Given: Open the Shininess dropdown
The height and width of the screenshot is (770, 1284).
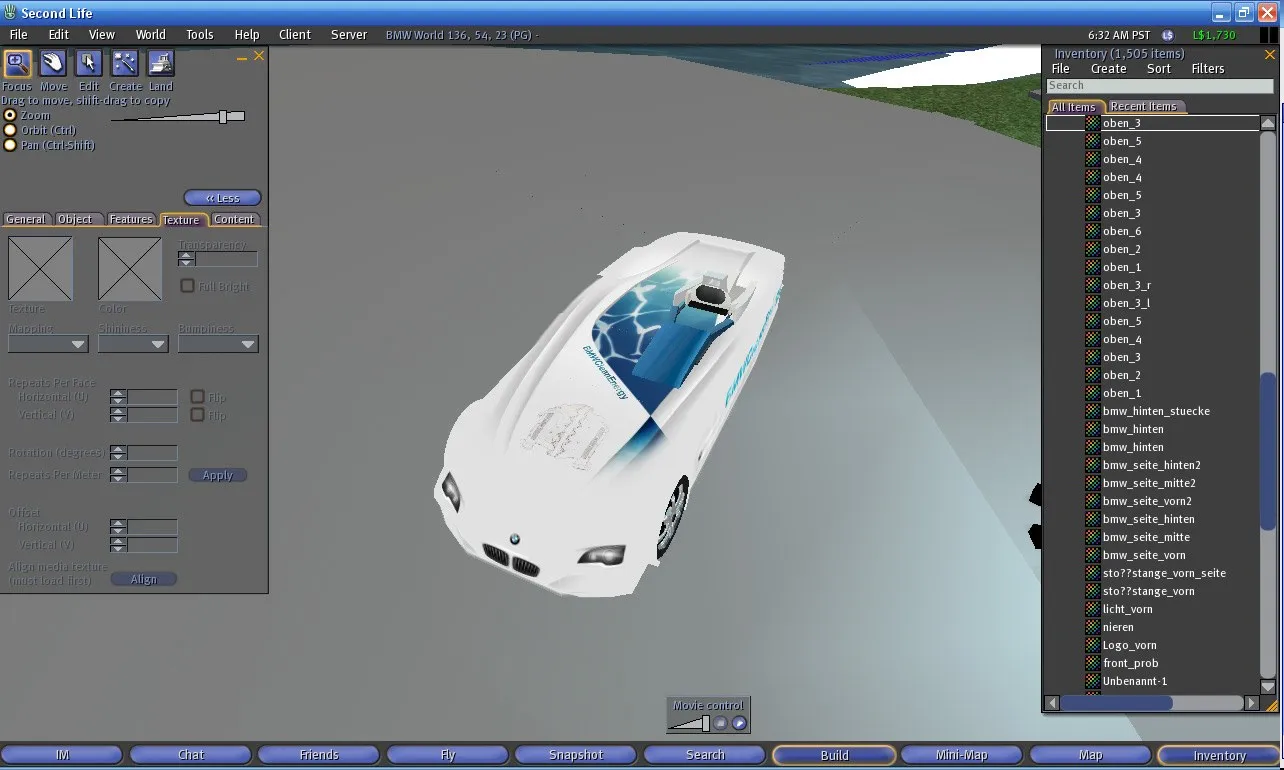Looking at the screenshot, I should [x=133, y=344].
